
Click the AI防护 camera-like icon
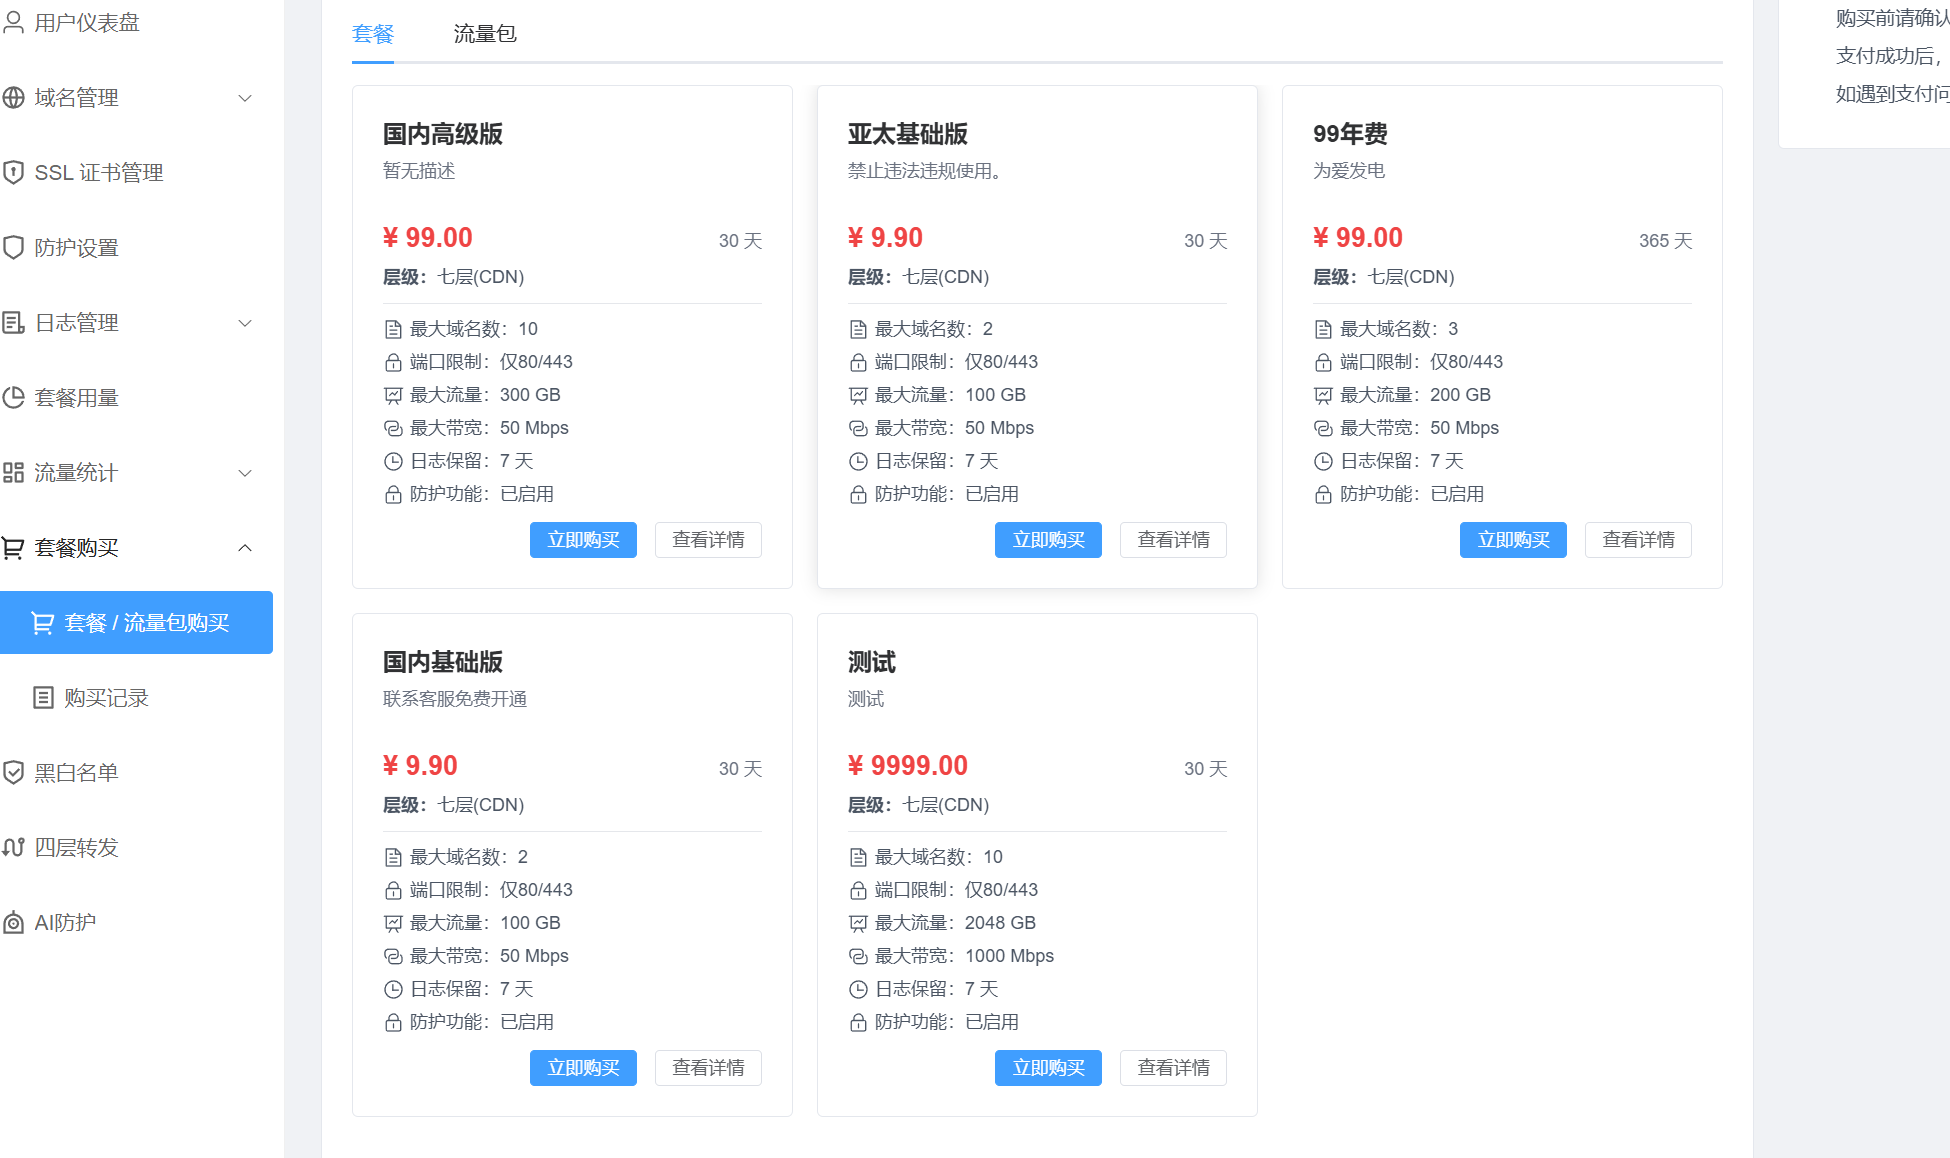[13, 922]
